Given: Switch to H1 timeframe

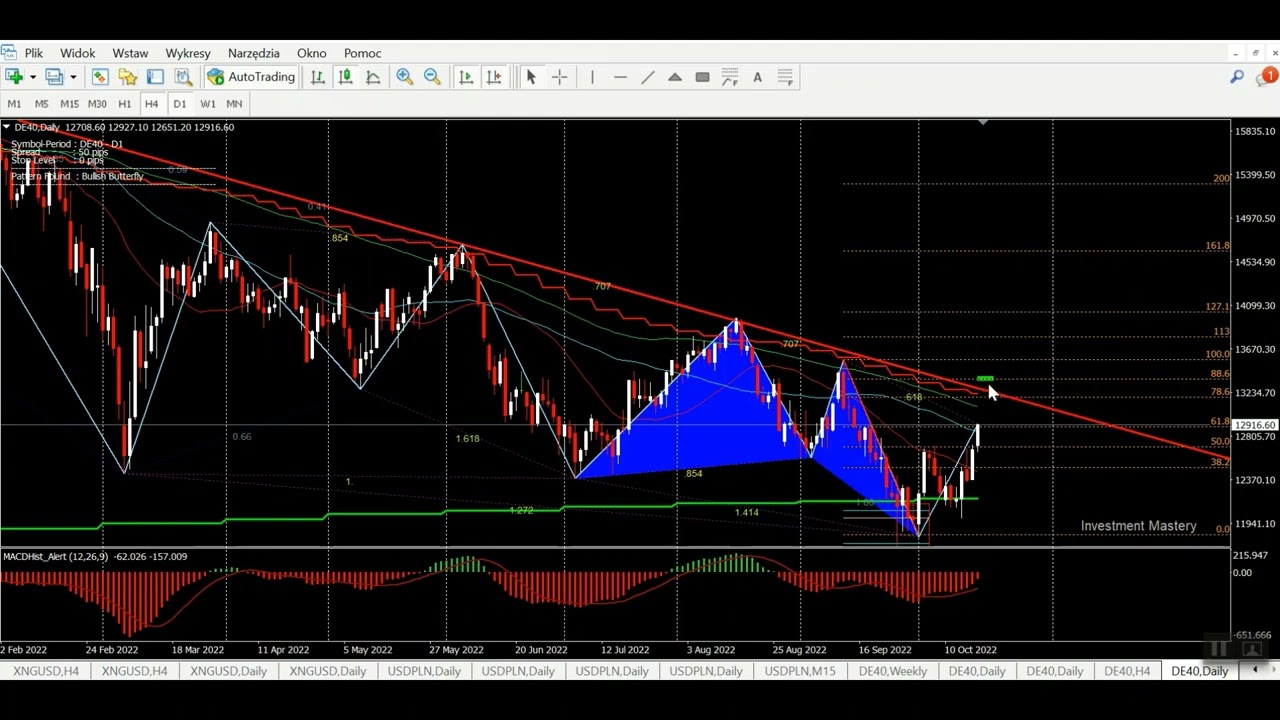Looking at the screenshot, I should click(x=124, y=104).
